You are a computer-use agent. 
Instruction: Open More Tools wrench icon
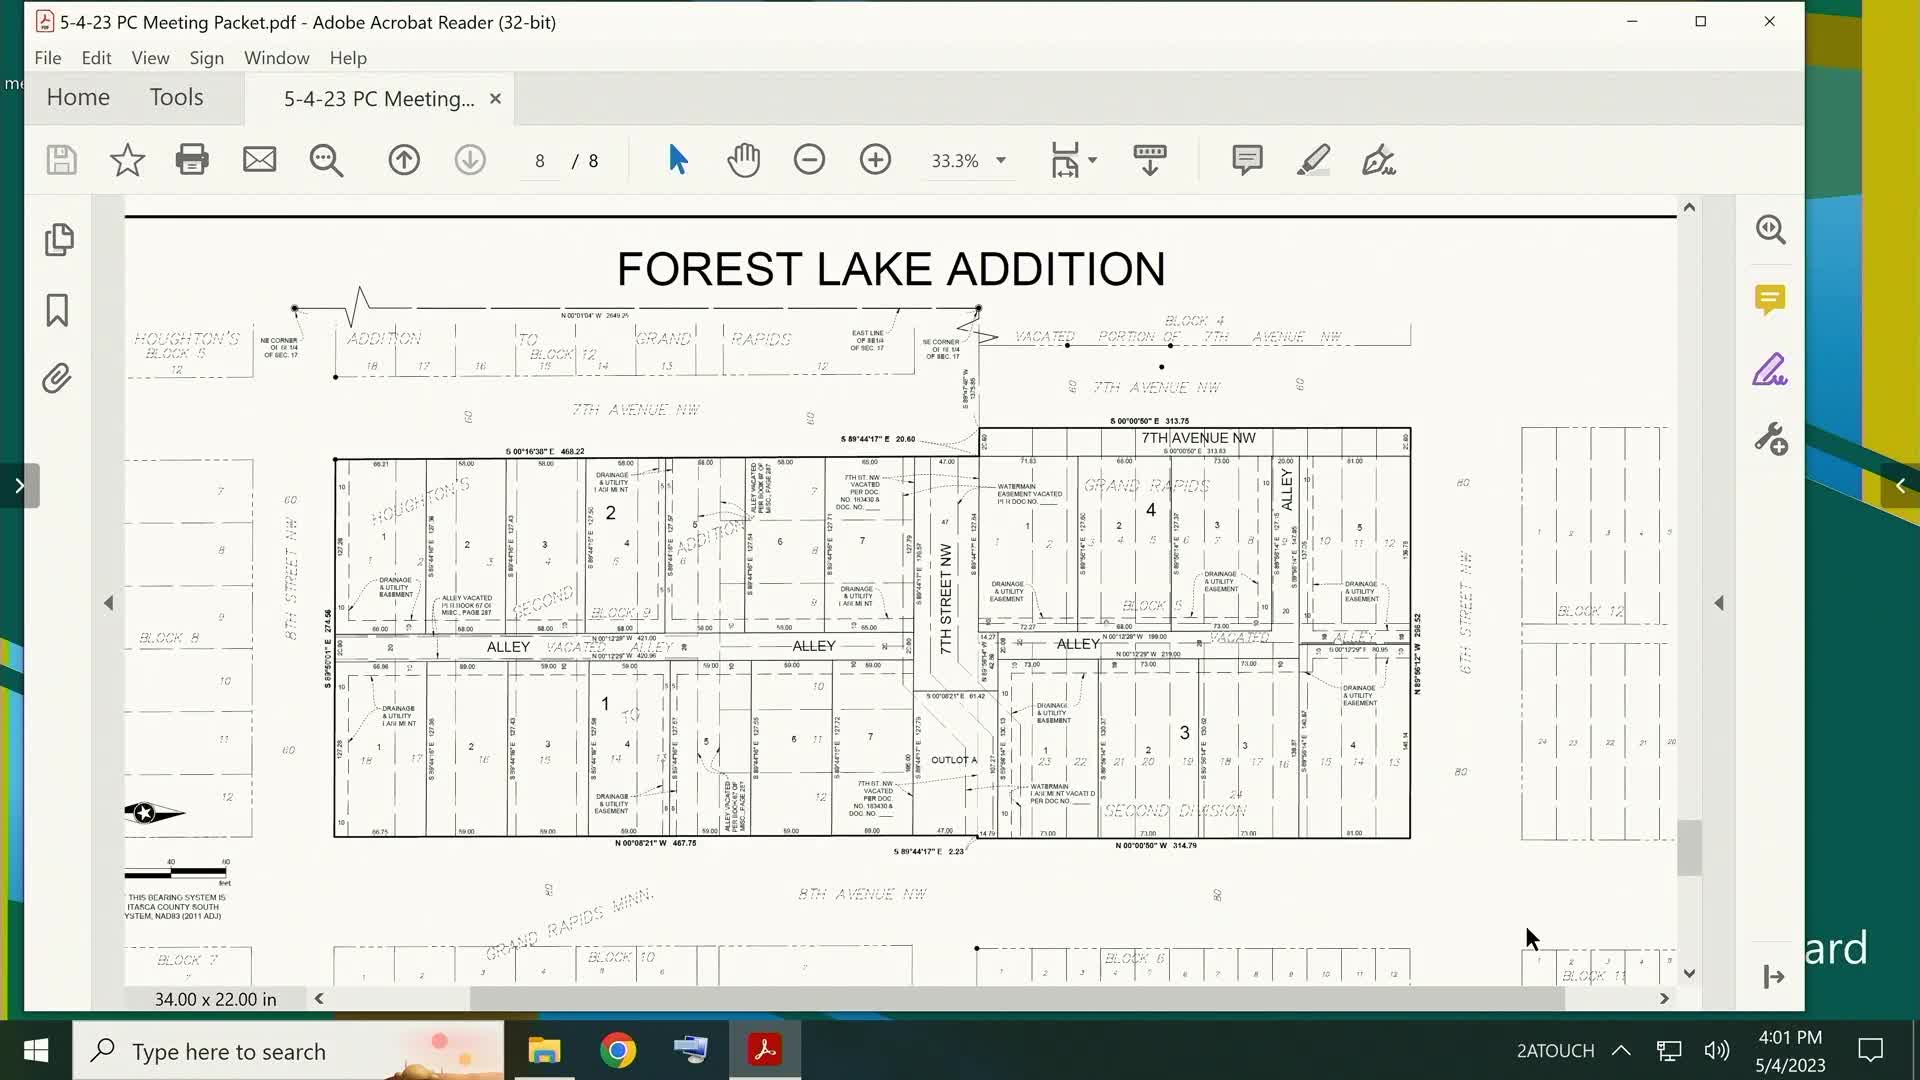tap(1770, 439)
